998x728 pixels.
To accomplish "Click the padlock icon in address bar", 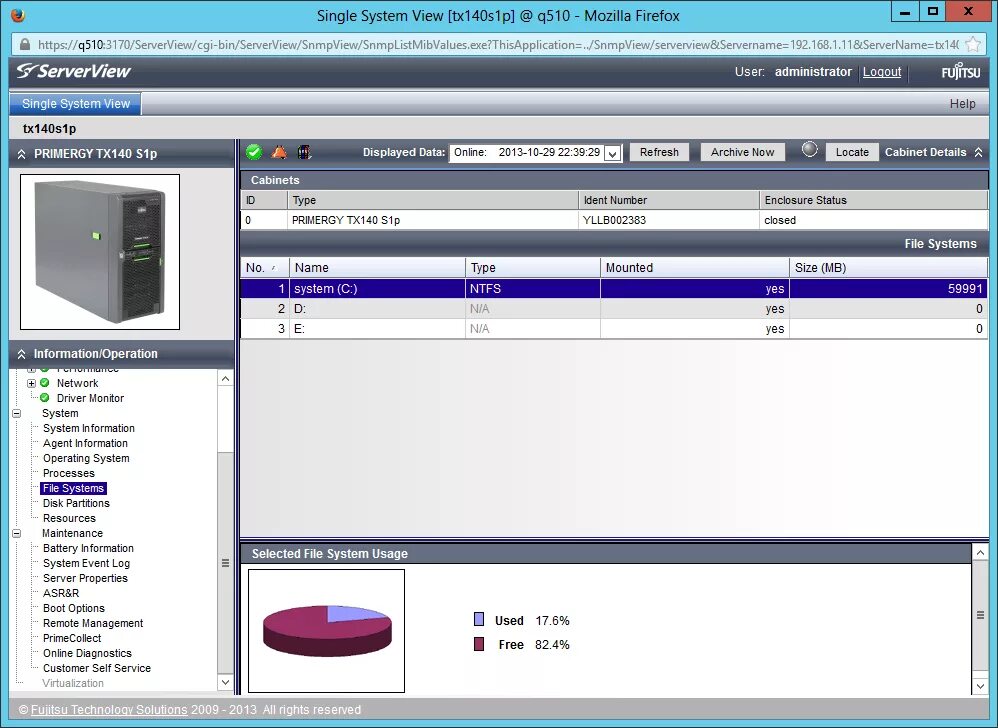I will 25,45.
